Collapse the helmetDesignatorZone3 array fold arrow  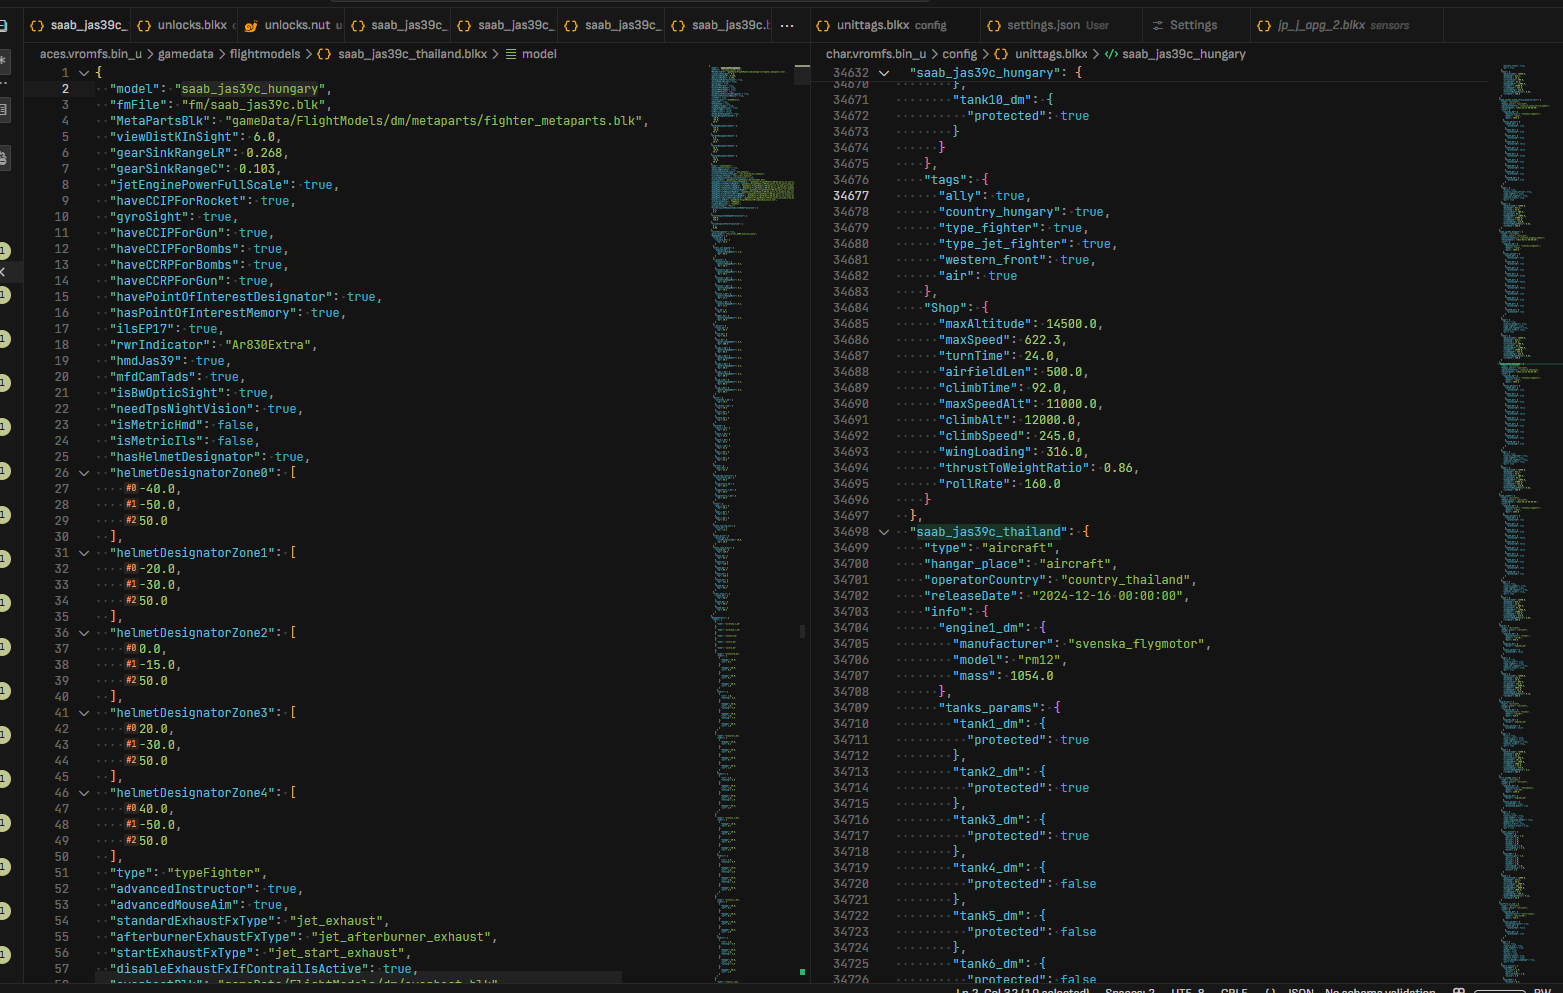point(84,713)
